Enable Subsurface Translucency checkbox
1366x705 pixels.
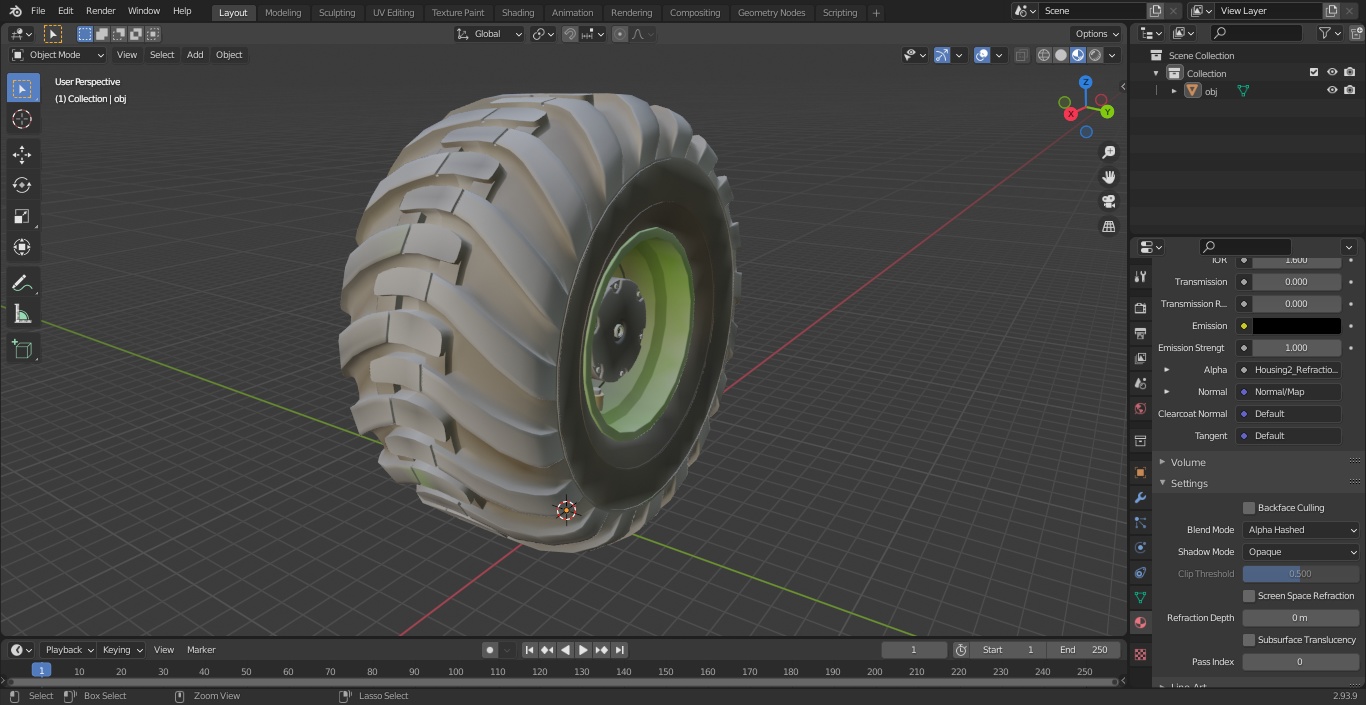[x=1249, y=640]
